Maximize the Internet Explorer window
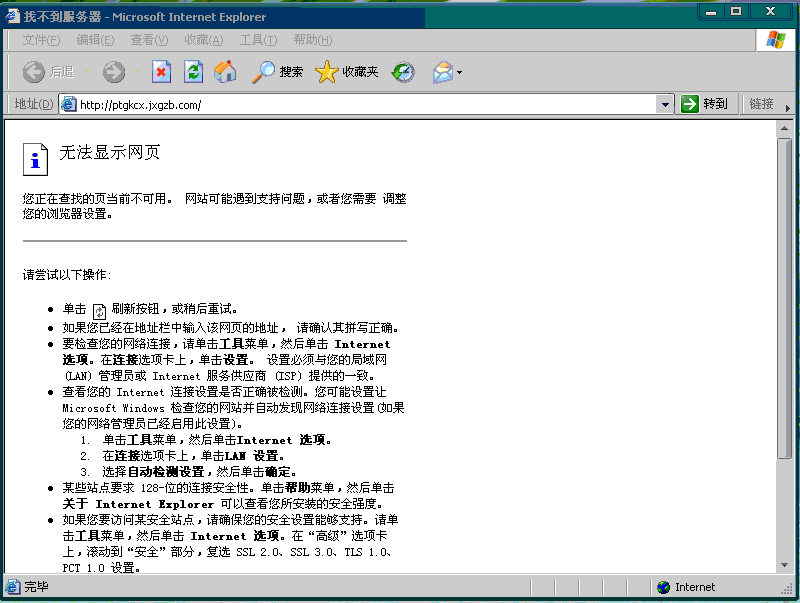This screenshot has width=800, height=603. click(x=736, y=12)
